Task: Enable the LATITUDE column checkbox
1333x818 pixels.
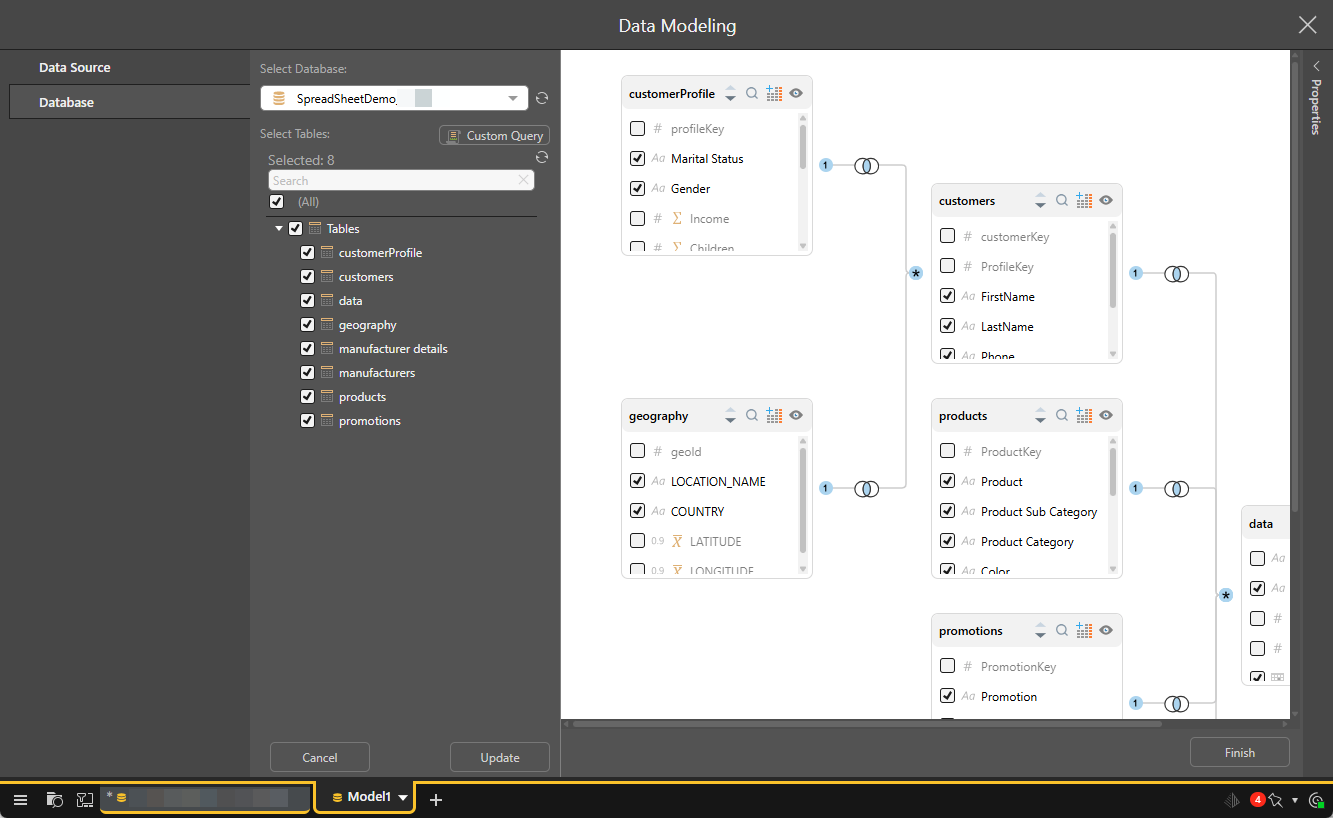Action: (x=637, y=541)
